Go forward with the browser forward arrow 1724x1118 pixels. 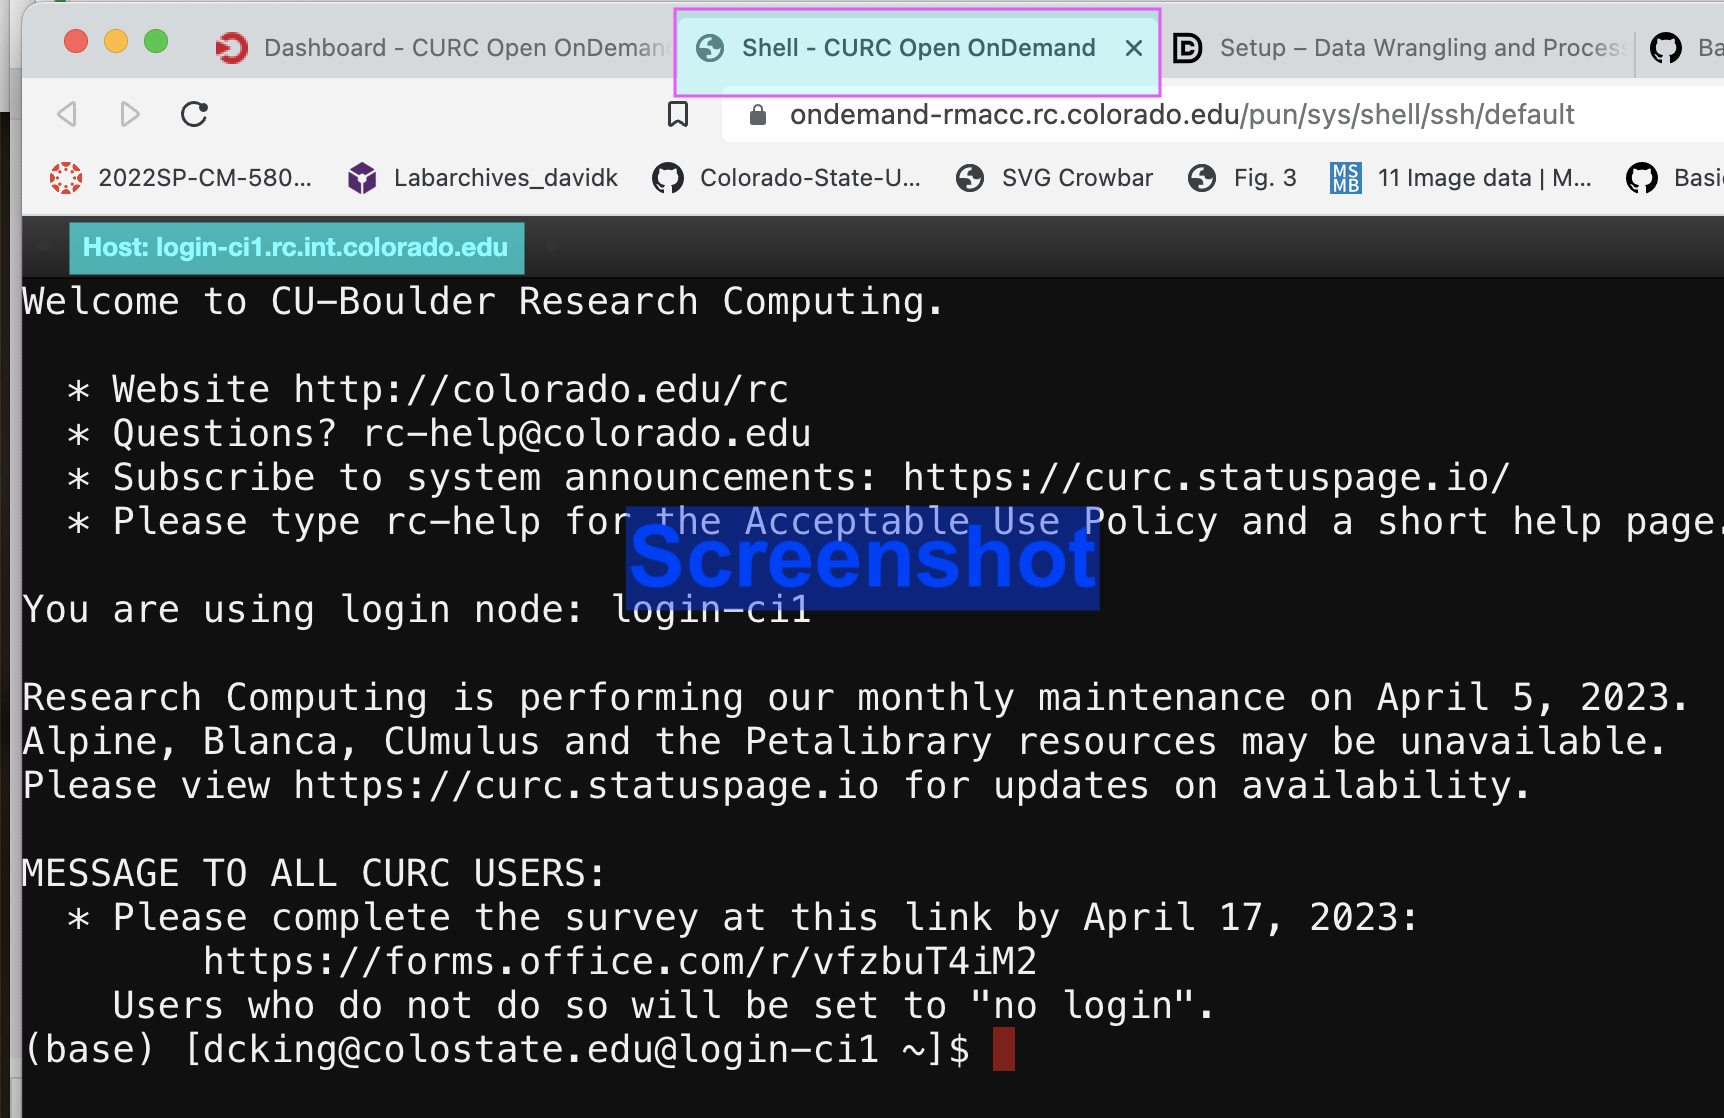(x=129, y=114)
